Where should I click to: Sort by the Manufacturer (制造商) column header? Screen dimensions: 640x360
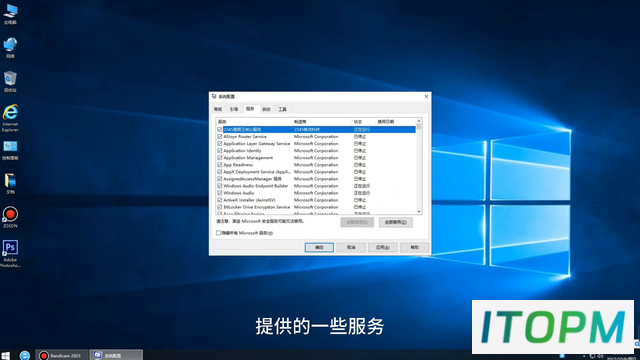click(322, 122)
